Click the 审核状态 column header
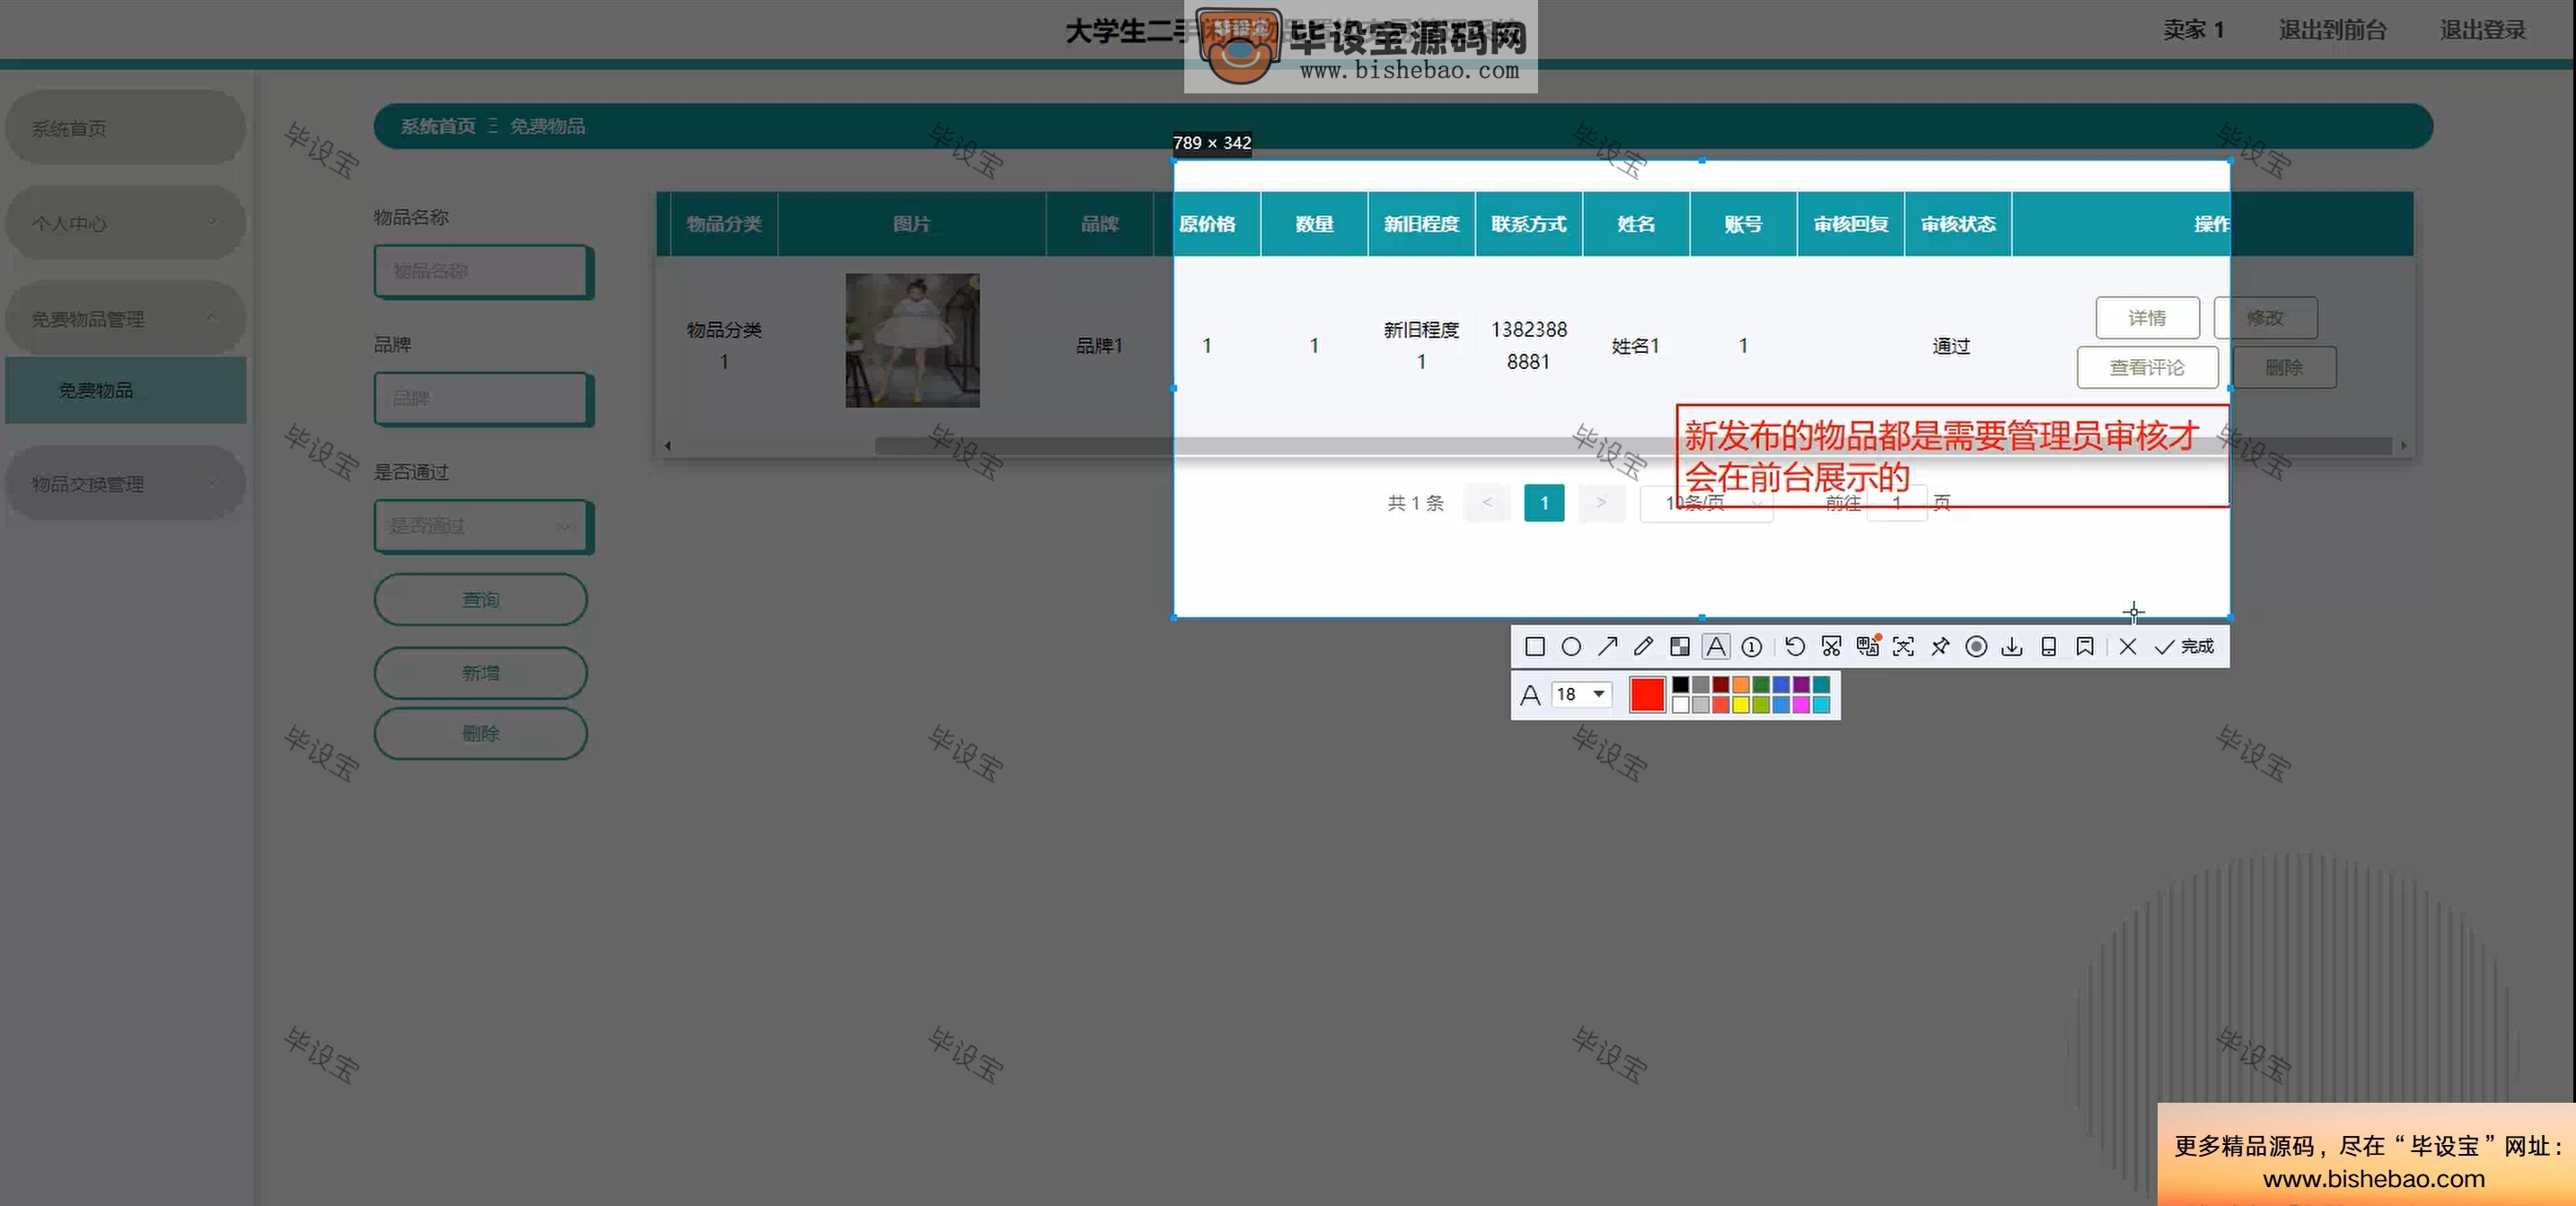2576x1206 pixels. [1958, 224]
